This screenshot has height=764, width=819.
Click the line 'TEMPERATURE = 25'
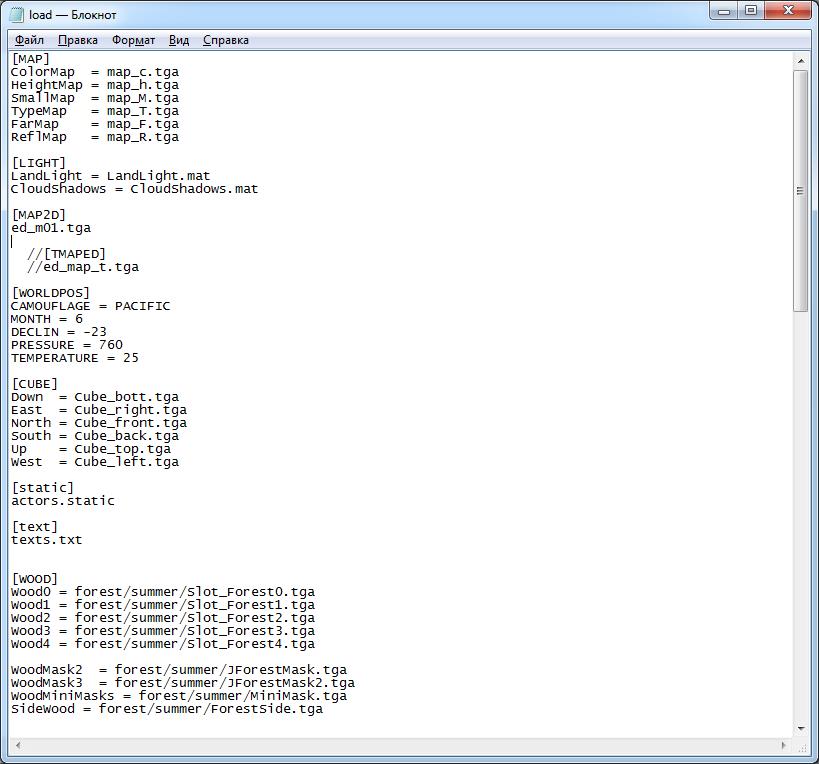coord(75,358)
